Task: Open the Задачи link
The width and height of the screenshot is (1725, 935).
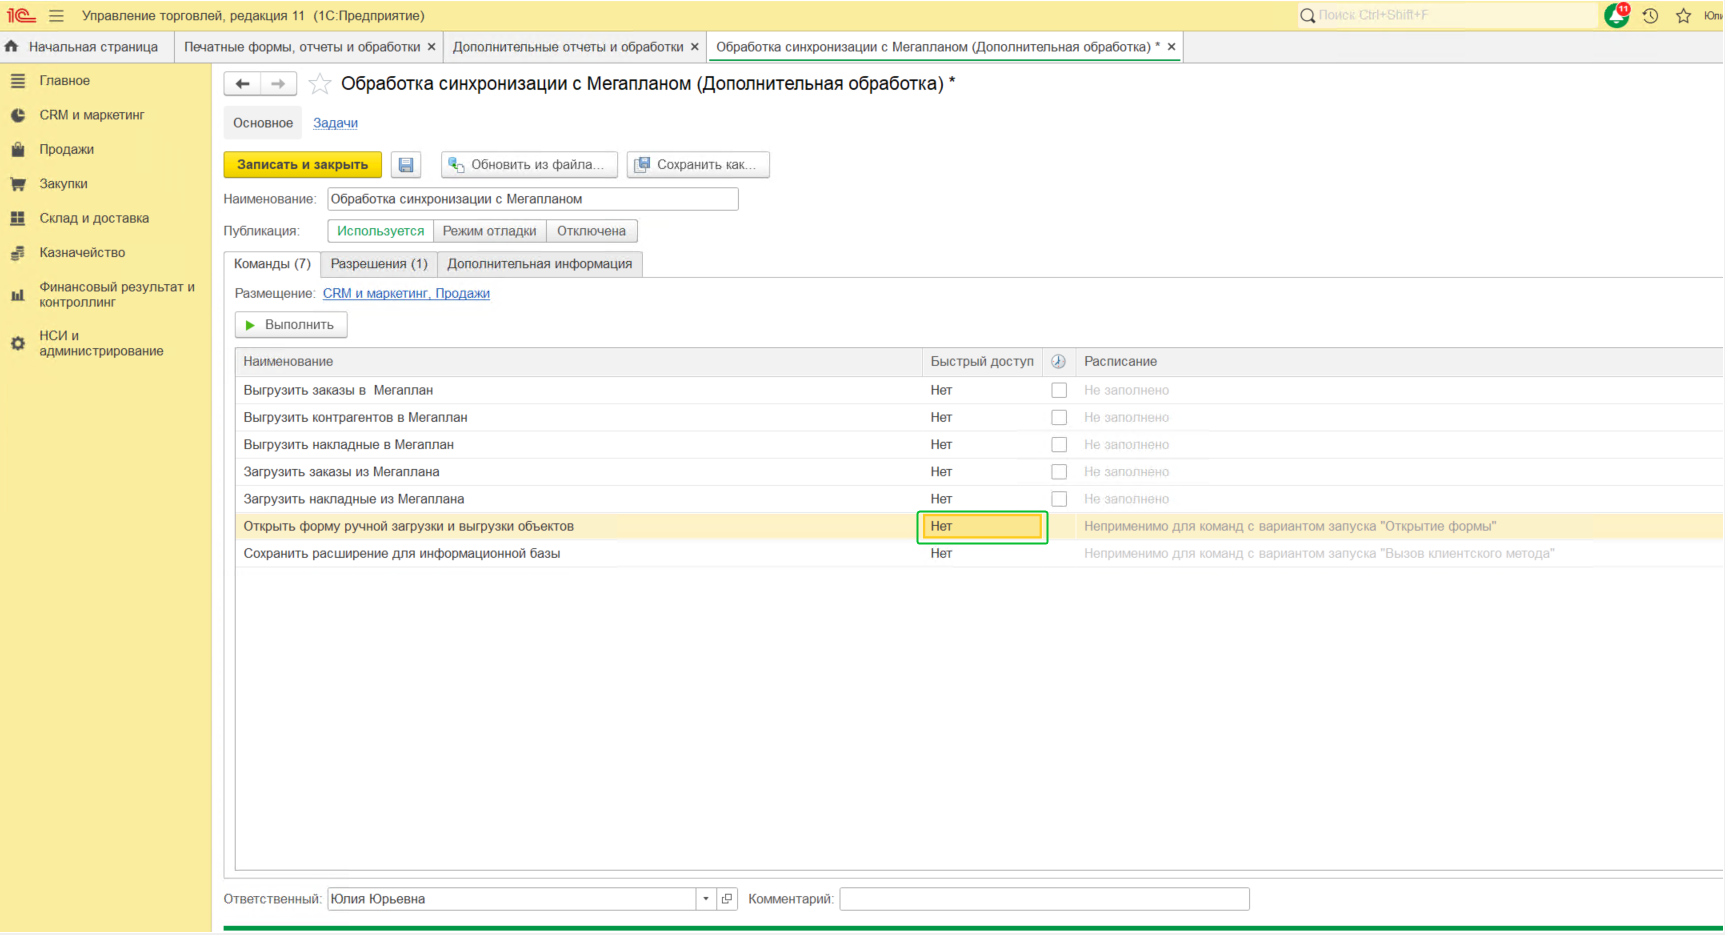Action: [335, 123]
